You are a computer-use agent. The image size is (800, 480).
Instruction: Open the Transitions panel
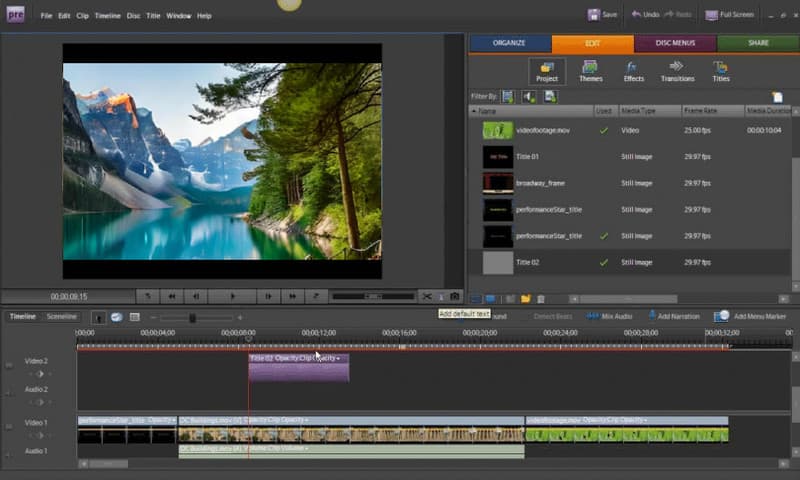click(677, 71)
